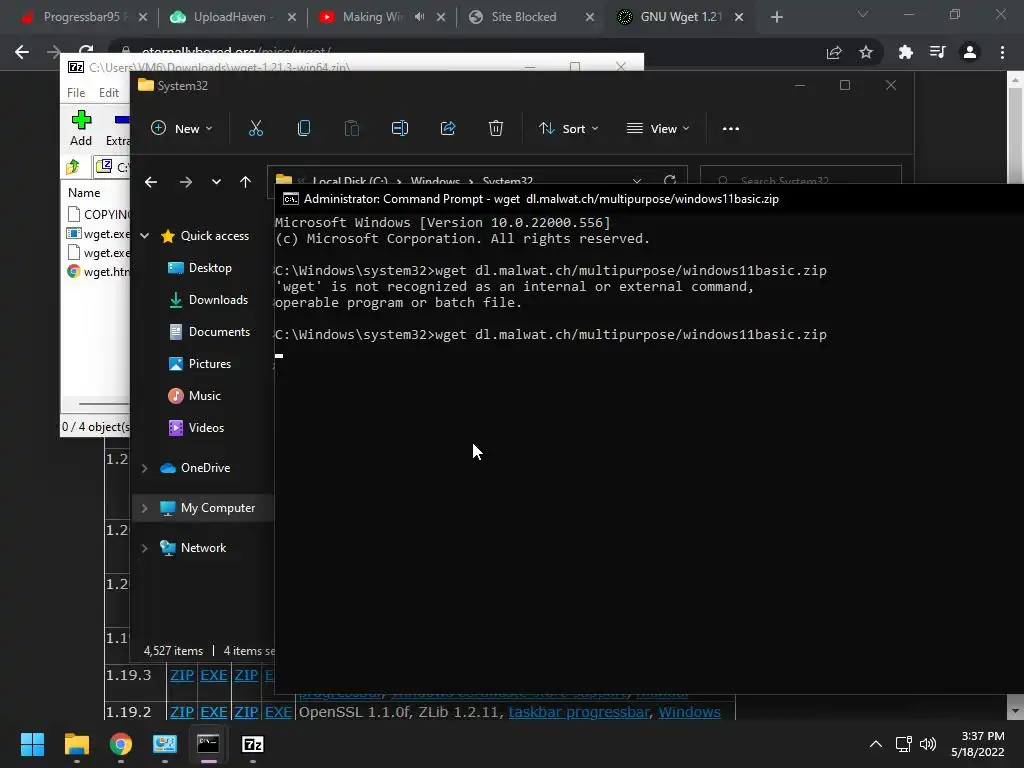Click the network icon in system tray
This screenshot has width=1024, height=768.
coord(904,744)
